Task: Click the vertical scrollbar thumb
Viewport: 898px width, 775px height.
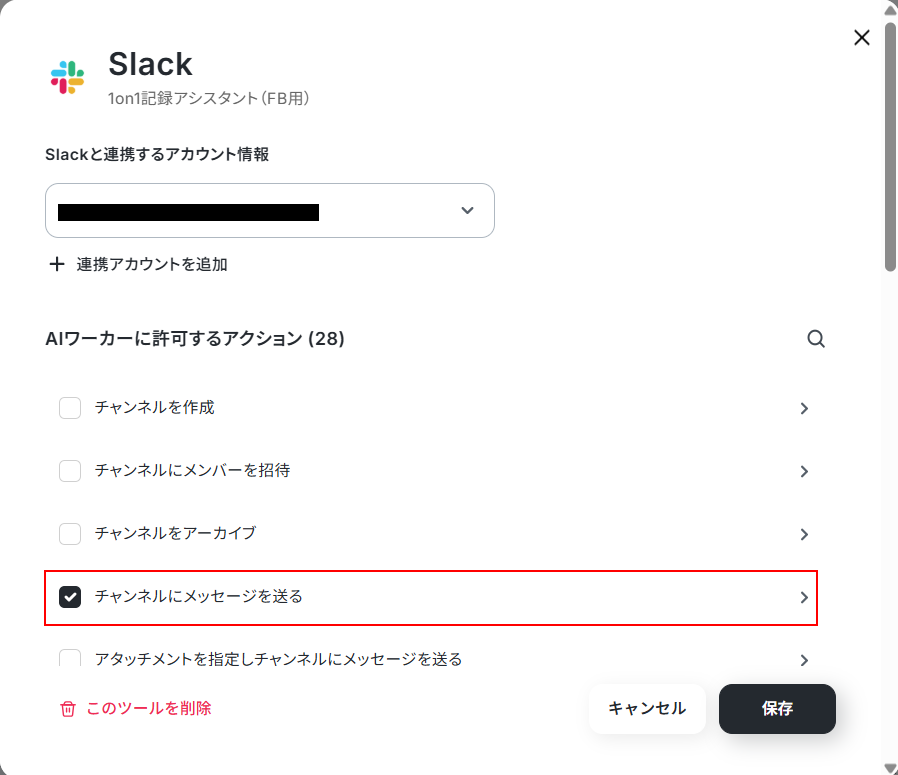Action: pos(890,146)
